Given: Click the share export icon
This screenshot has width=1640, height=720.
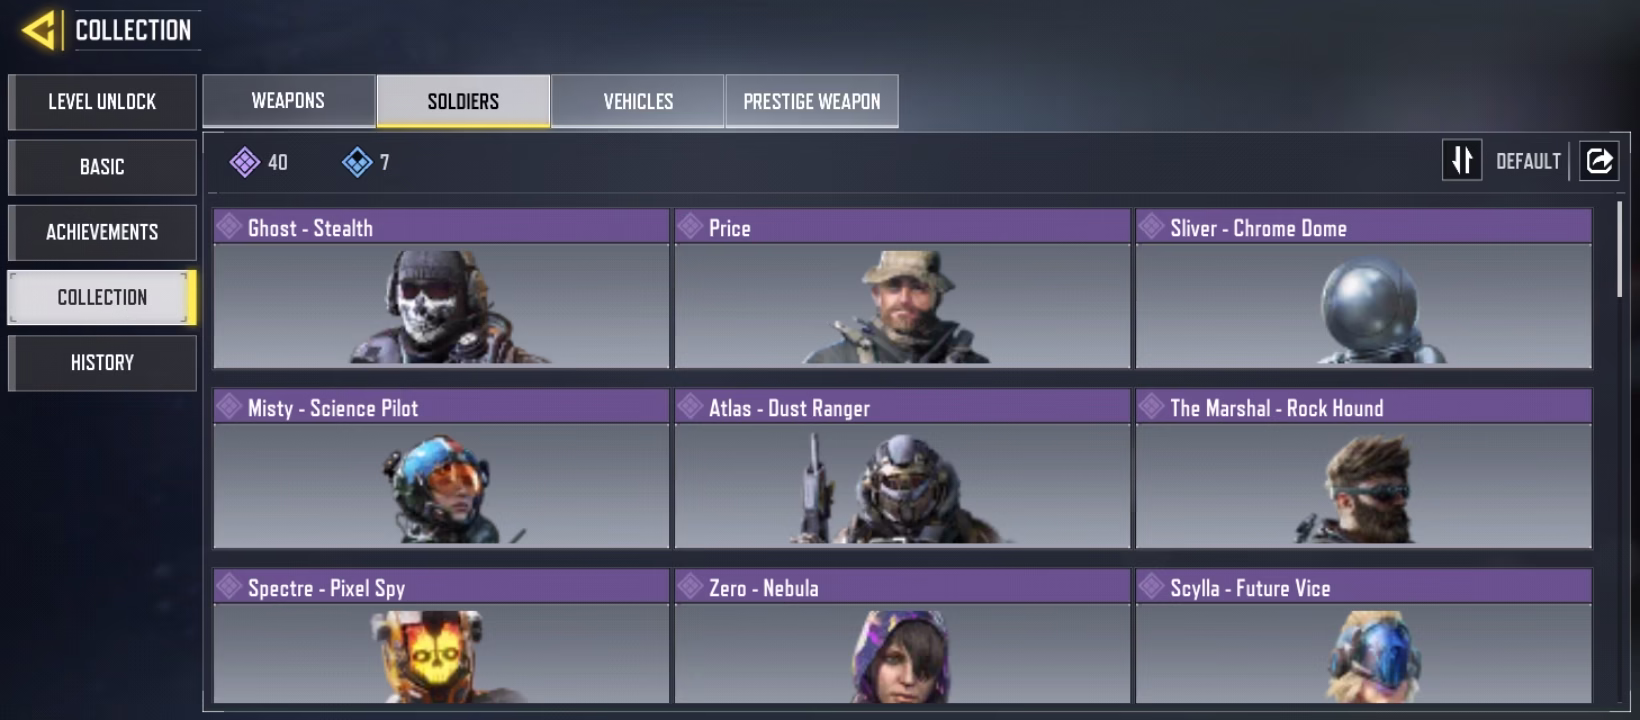Looking at the screenshot, I should click(1599, 160).
